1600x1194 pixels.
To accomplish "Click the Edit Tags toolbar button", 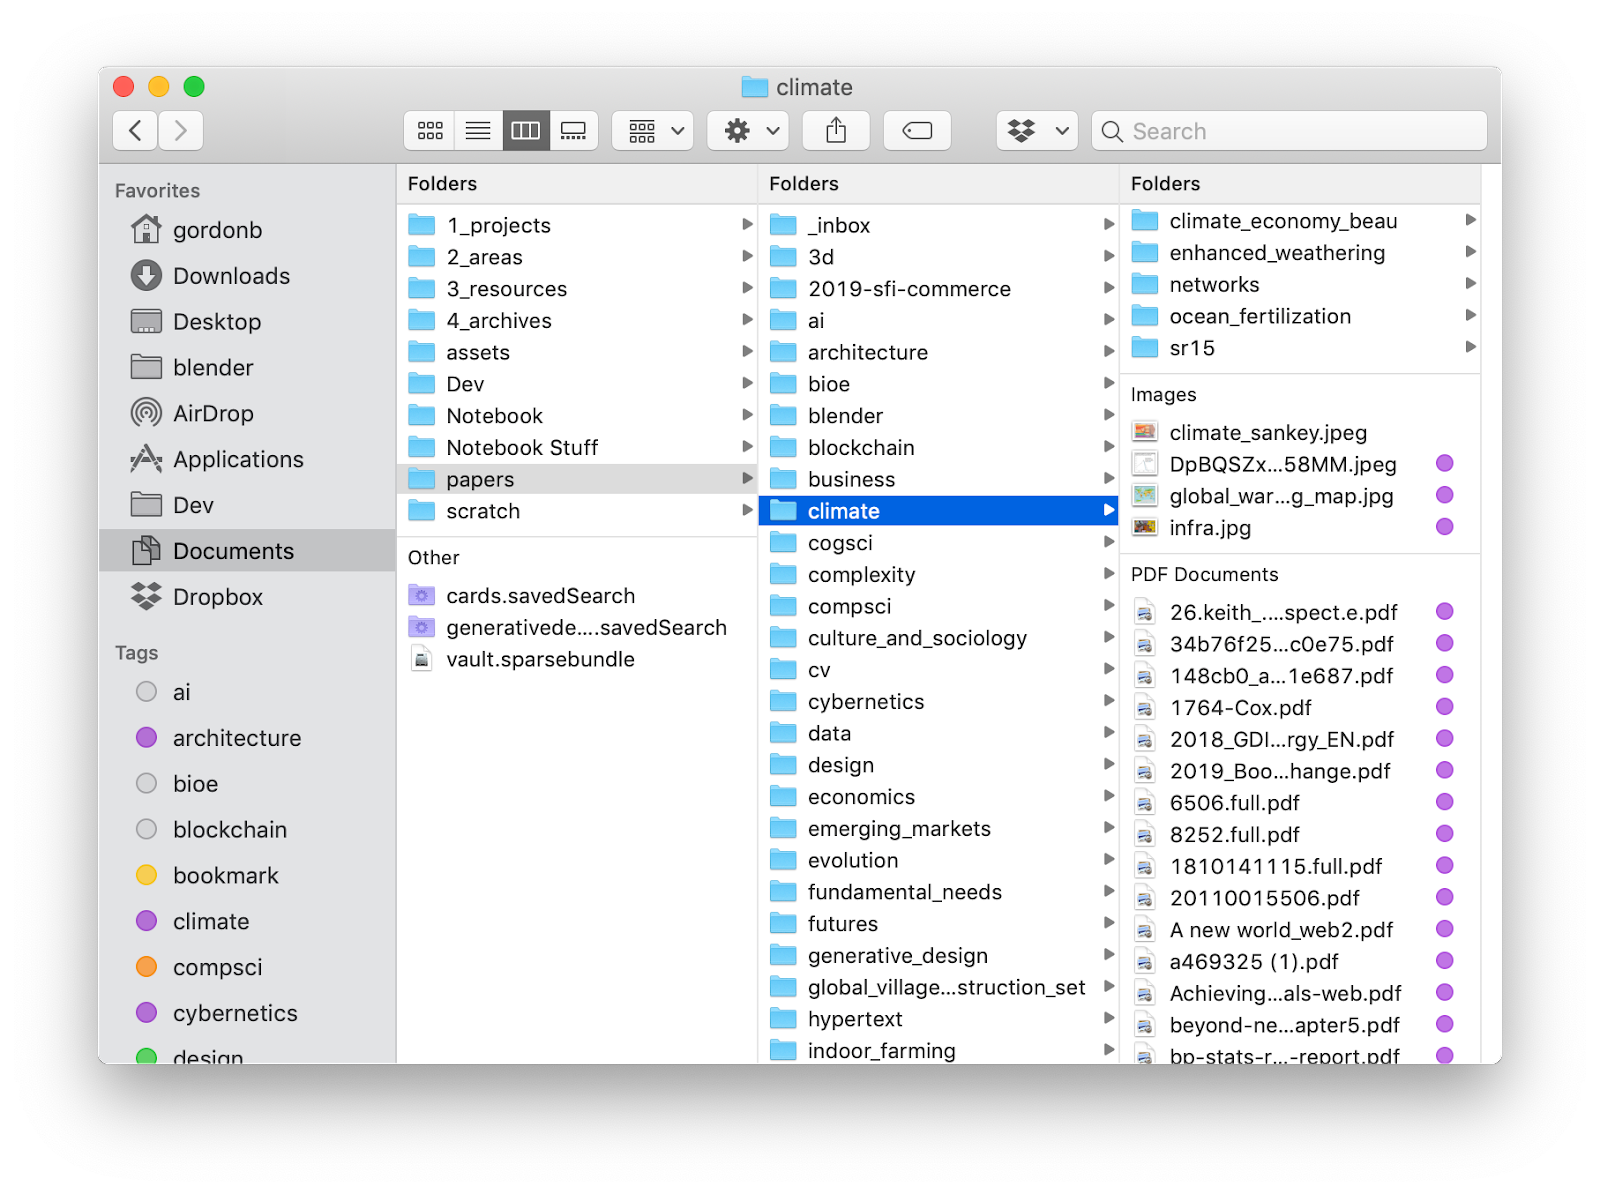I will coord(917,131).
